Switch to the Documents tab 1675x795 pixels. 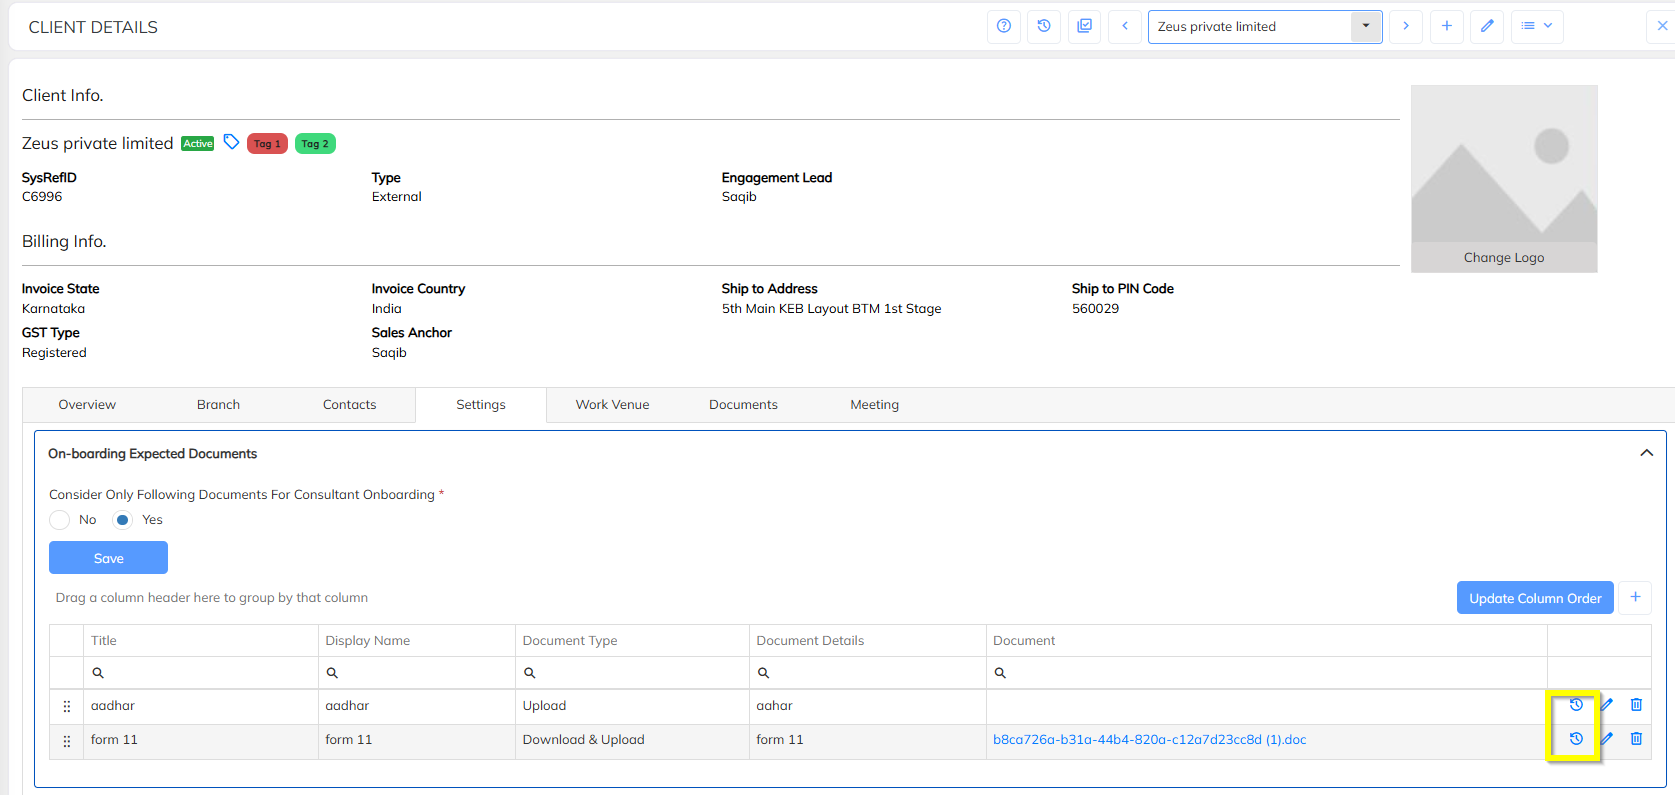point(743,405)
